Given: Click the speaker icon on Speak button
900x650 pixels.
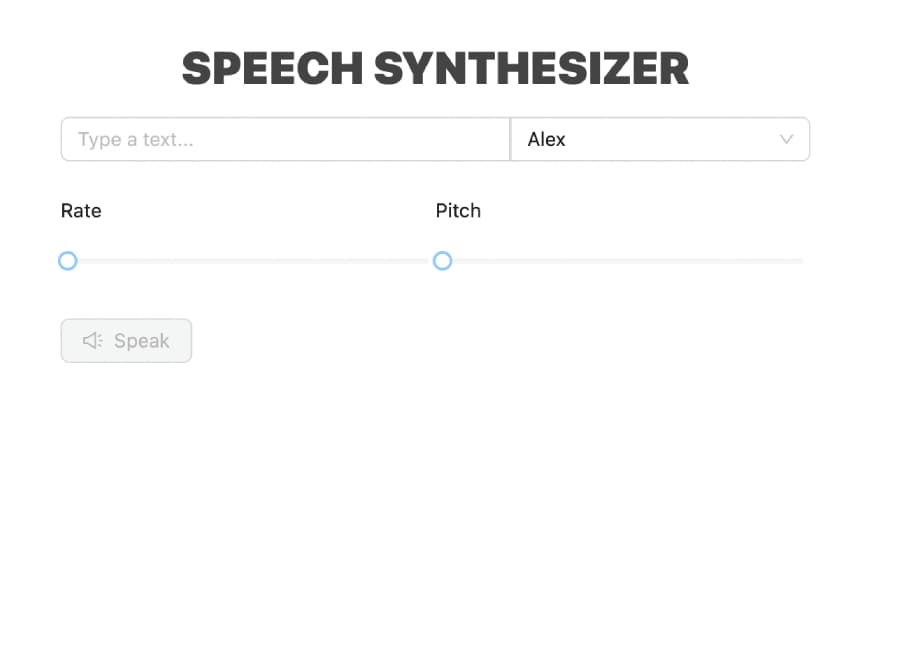Looking at the screenshot, I should 92,341.
